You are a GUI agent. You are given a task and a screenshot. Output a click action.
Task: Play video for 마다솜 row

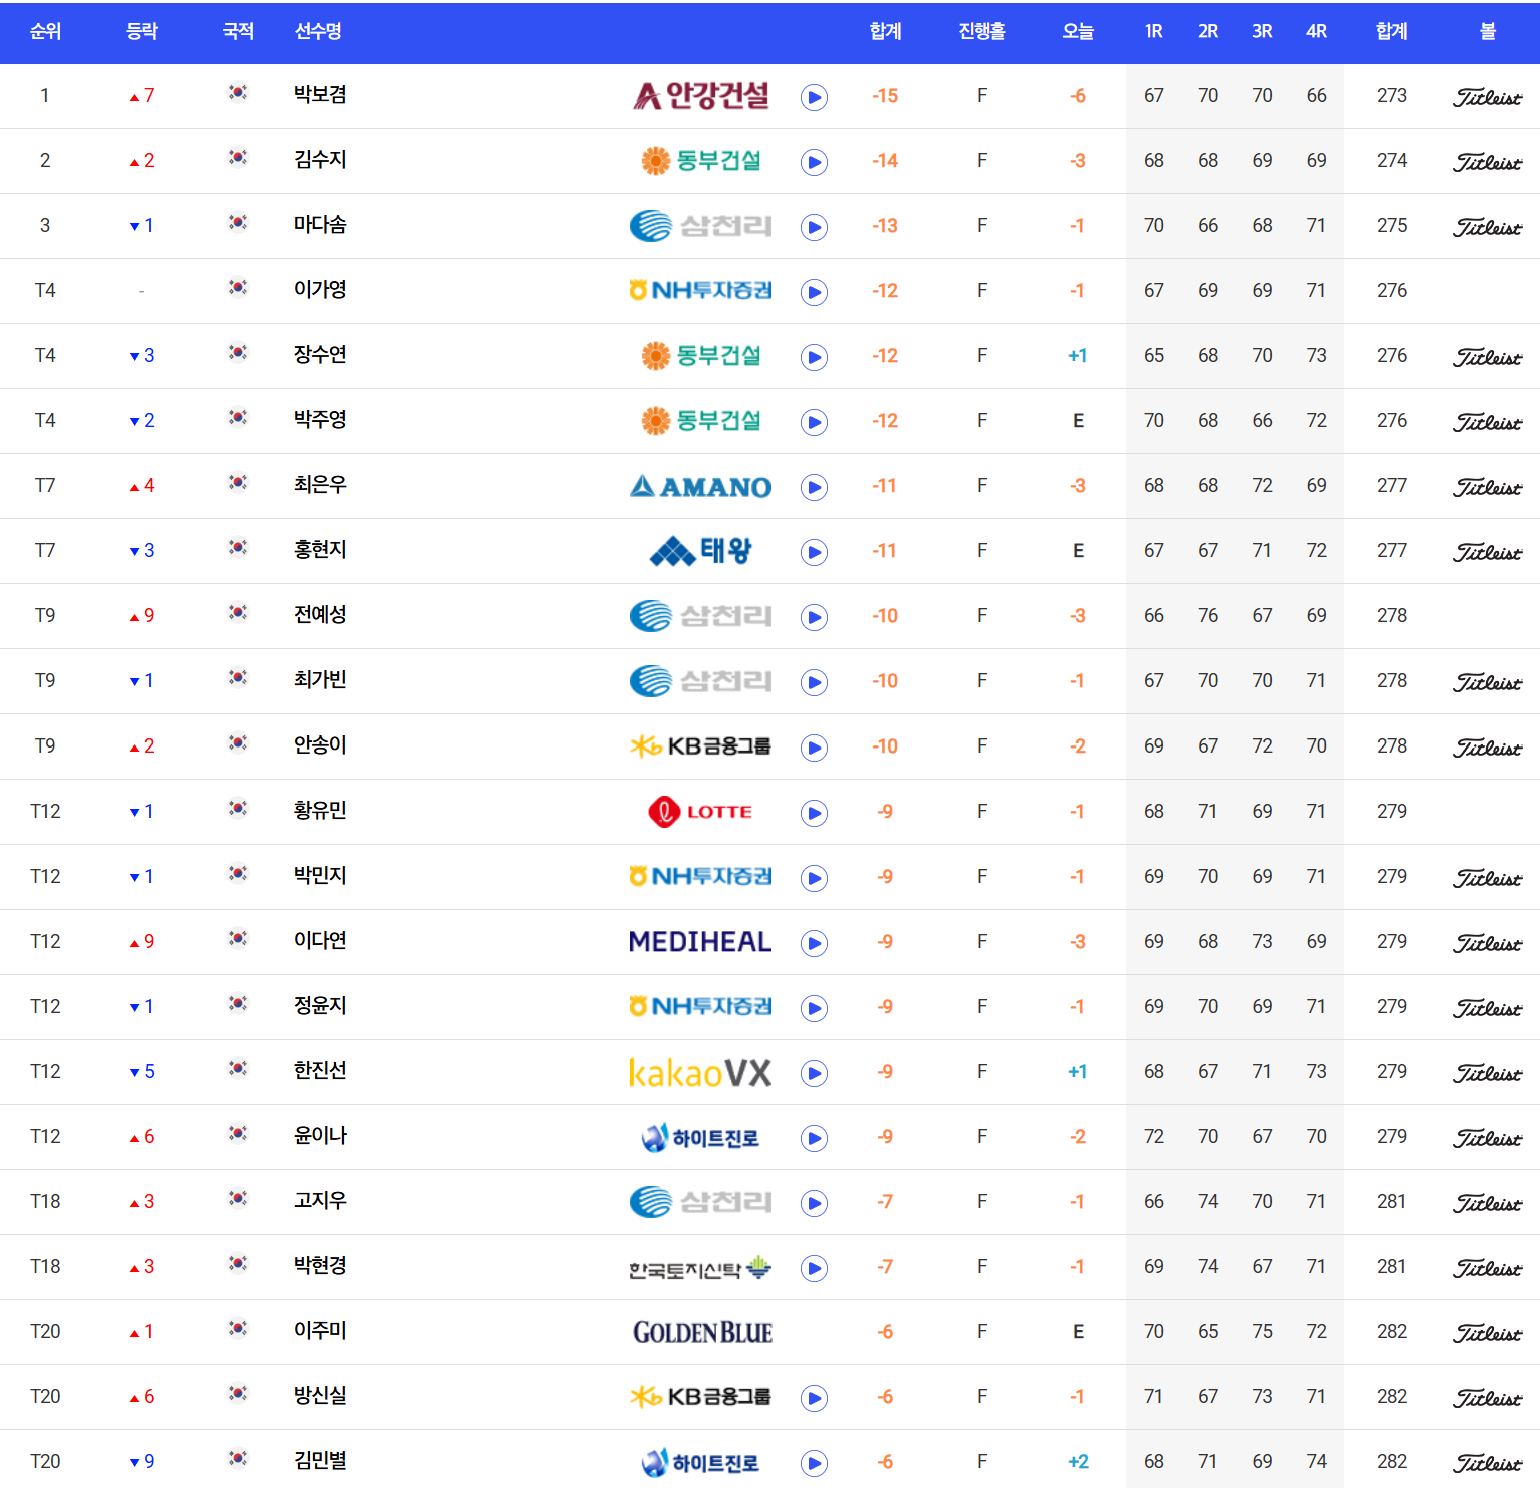(x=814, y=227)
